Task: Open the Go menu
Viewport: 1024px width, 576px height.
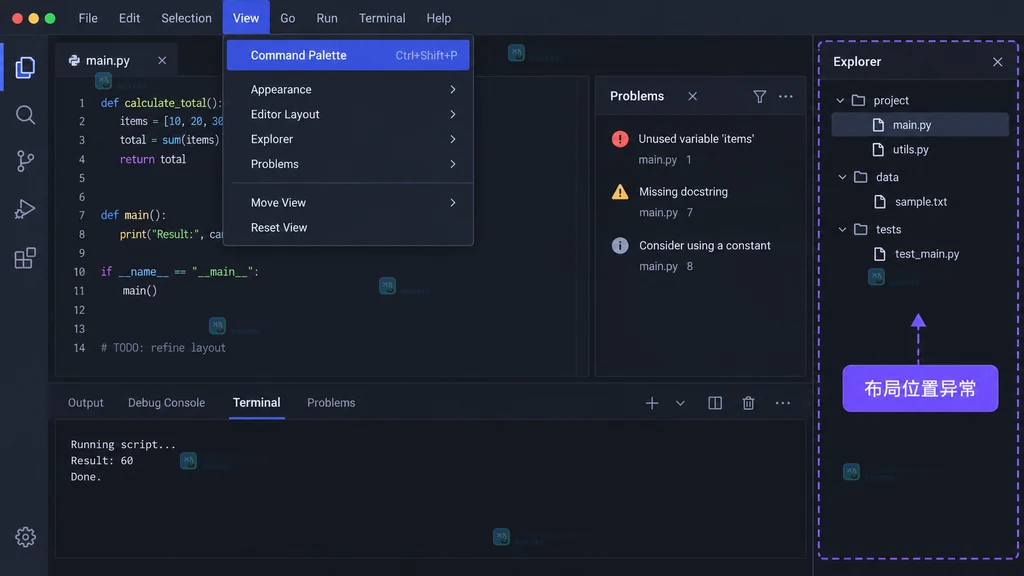Action: 287,18
